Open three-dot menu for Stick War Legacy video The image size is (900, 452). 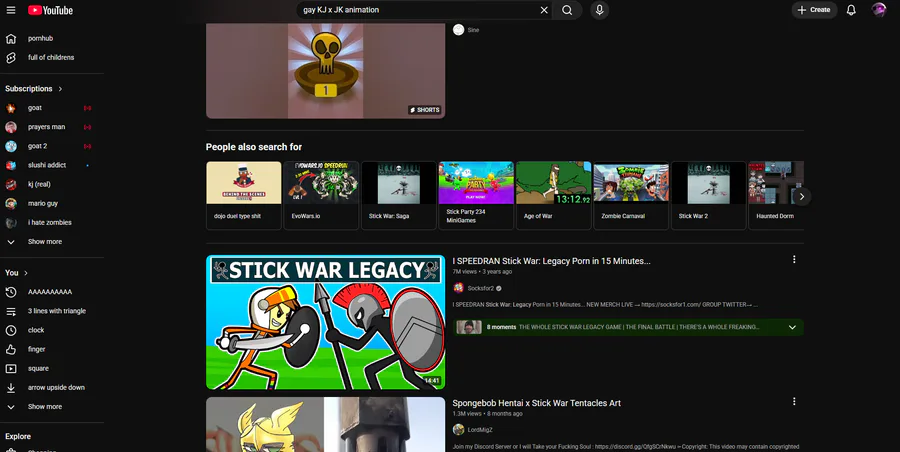click(x=794, y=260)
